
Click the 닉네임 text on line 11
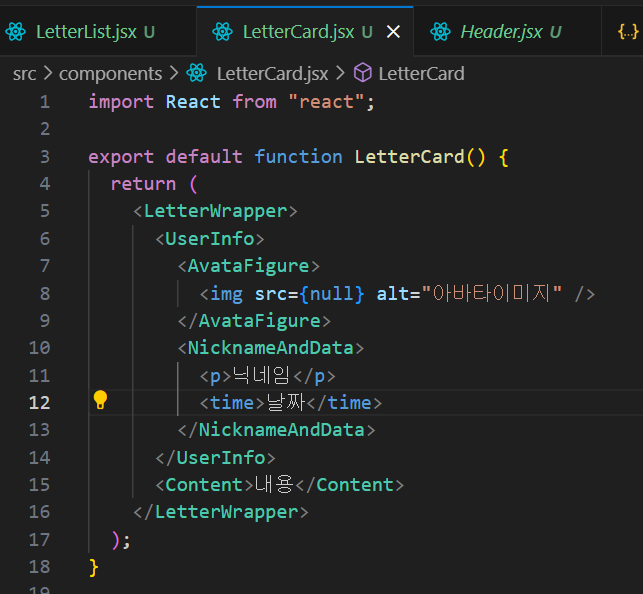(x=262, y=375)
